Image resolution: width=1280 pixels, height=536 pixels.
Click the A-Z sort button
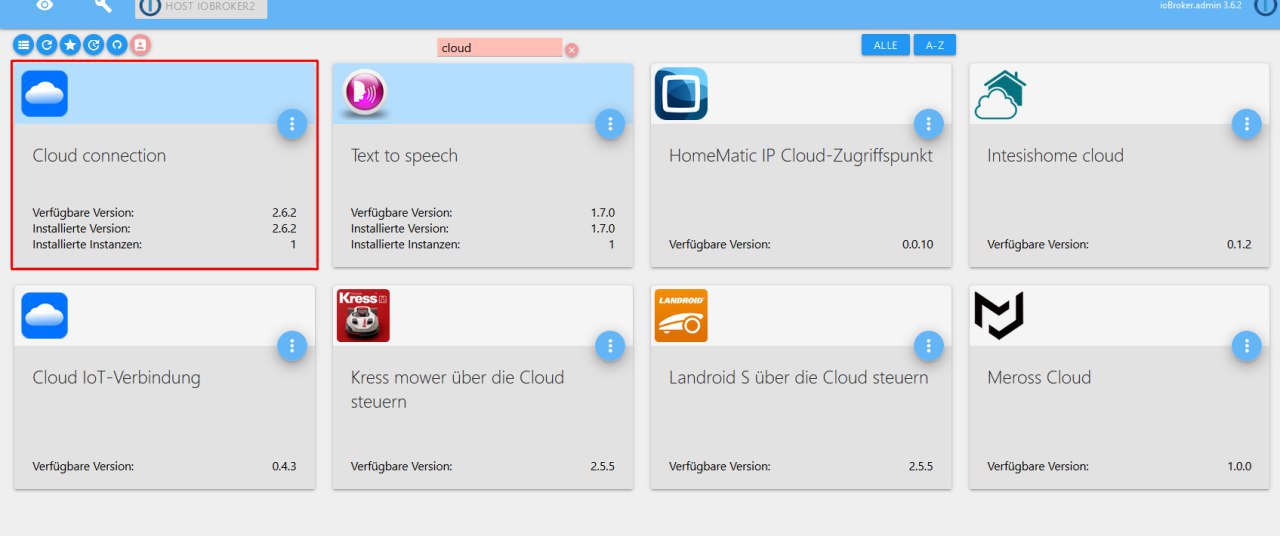coord(935,45)
